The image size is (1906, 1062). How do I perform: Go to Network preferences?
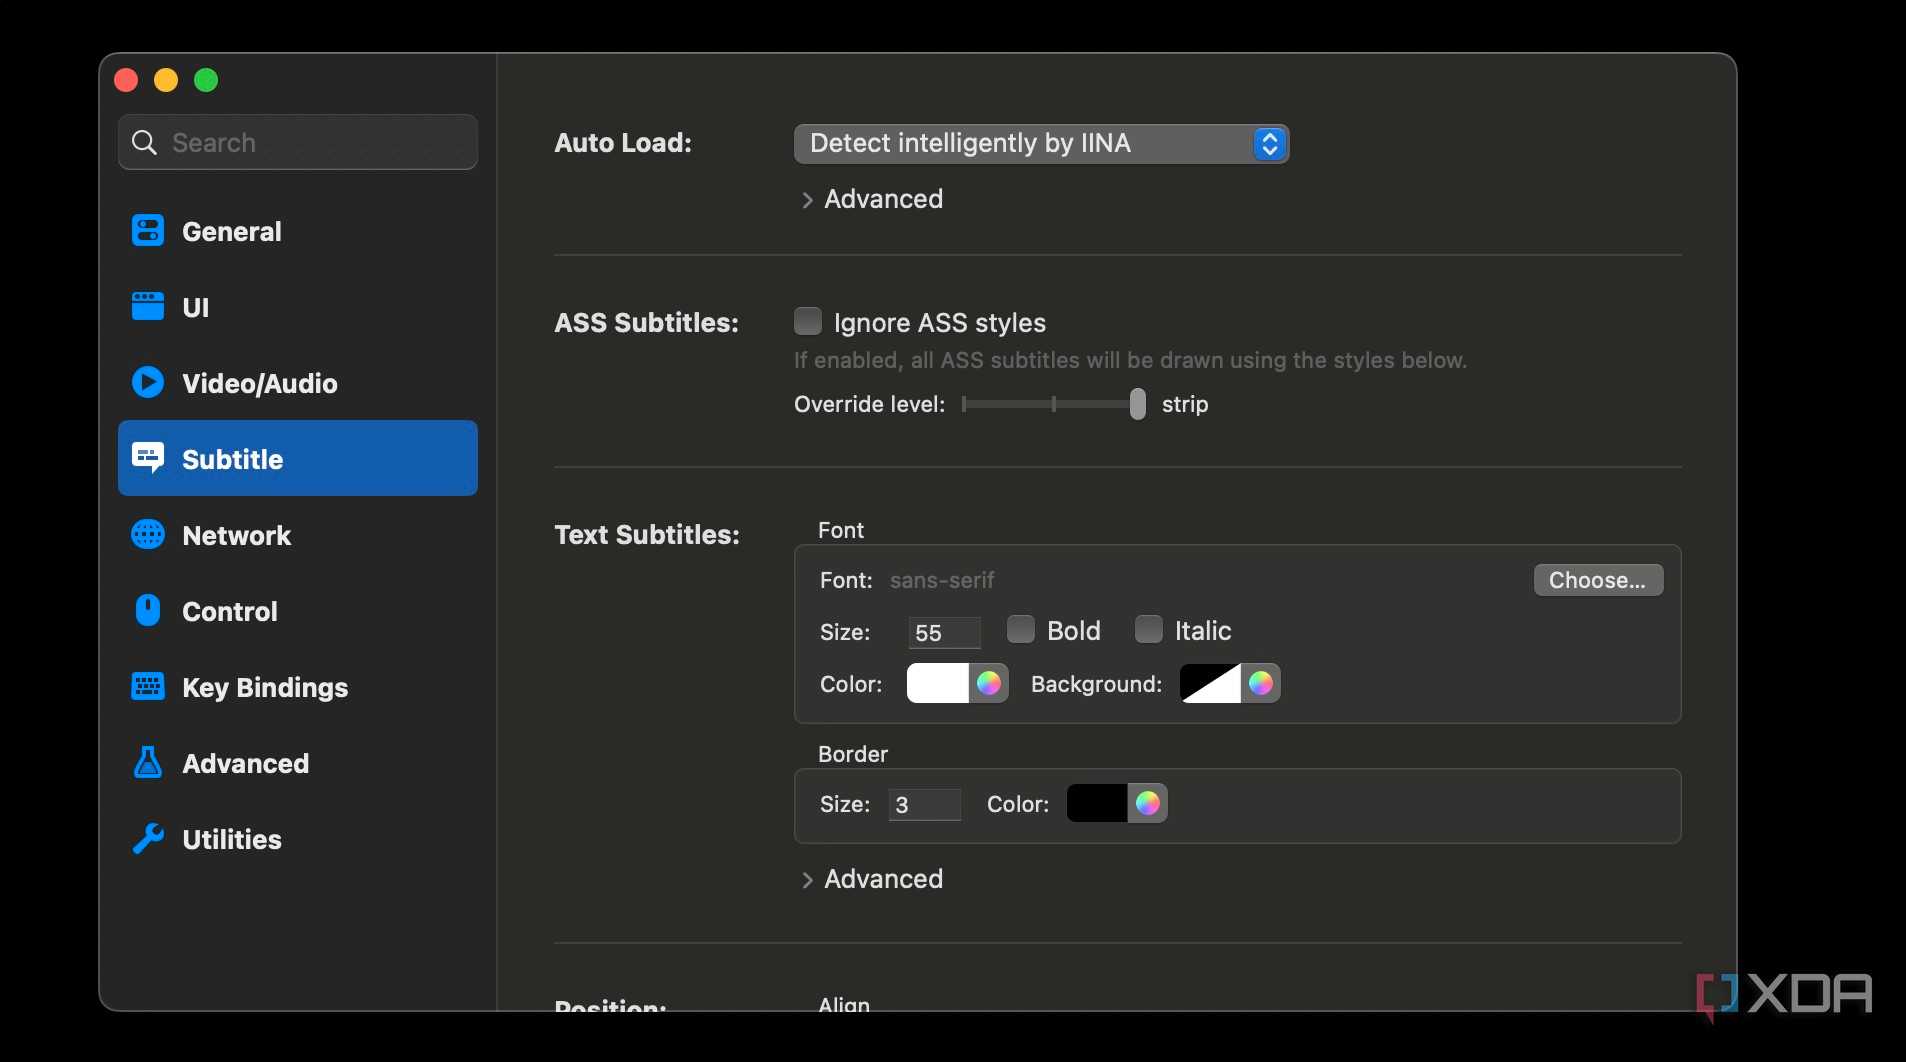tap(298, 535)
